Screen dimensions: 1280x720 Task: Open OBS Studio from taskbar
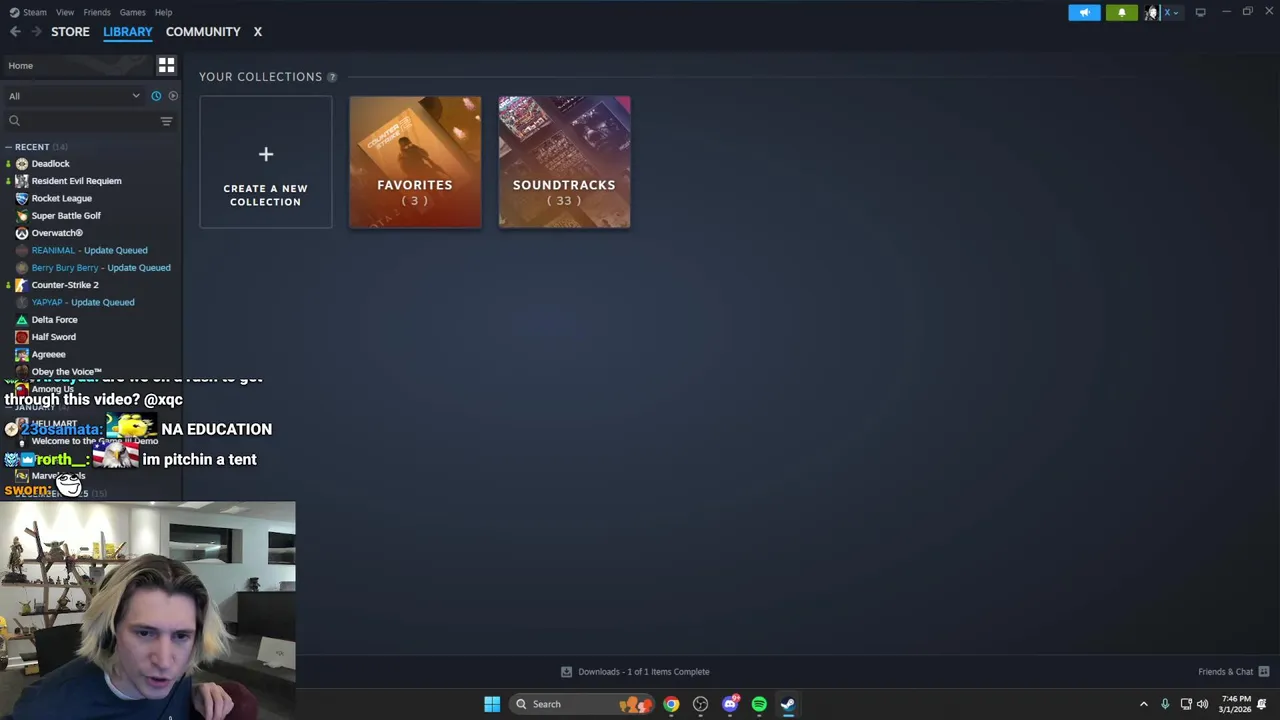coord(700,704)
